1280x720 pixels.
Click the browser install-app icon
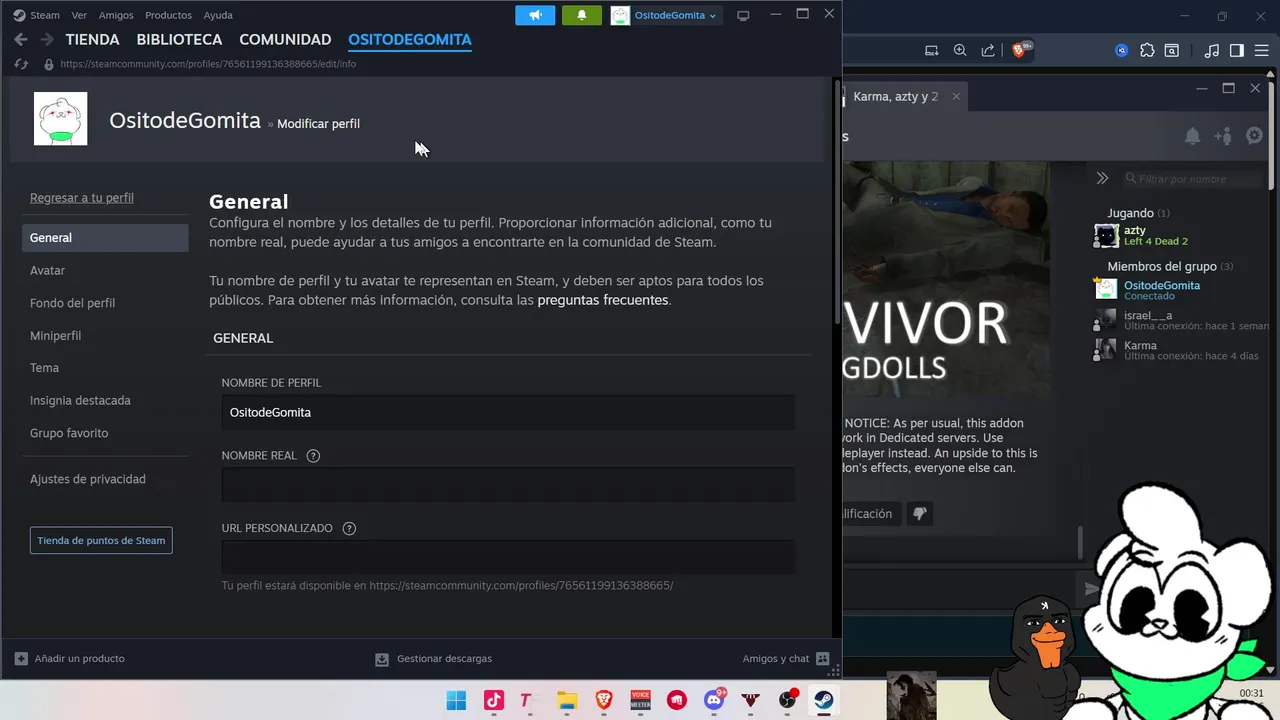tap(932, 51)
